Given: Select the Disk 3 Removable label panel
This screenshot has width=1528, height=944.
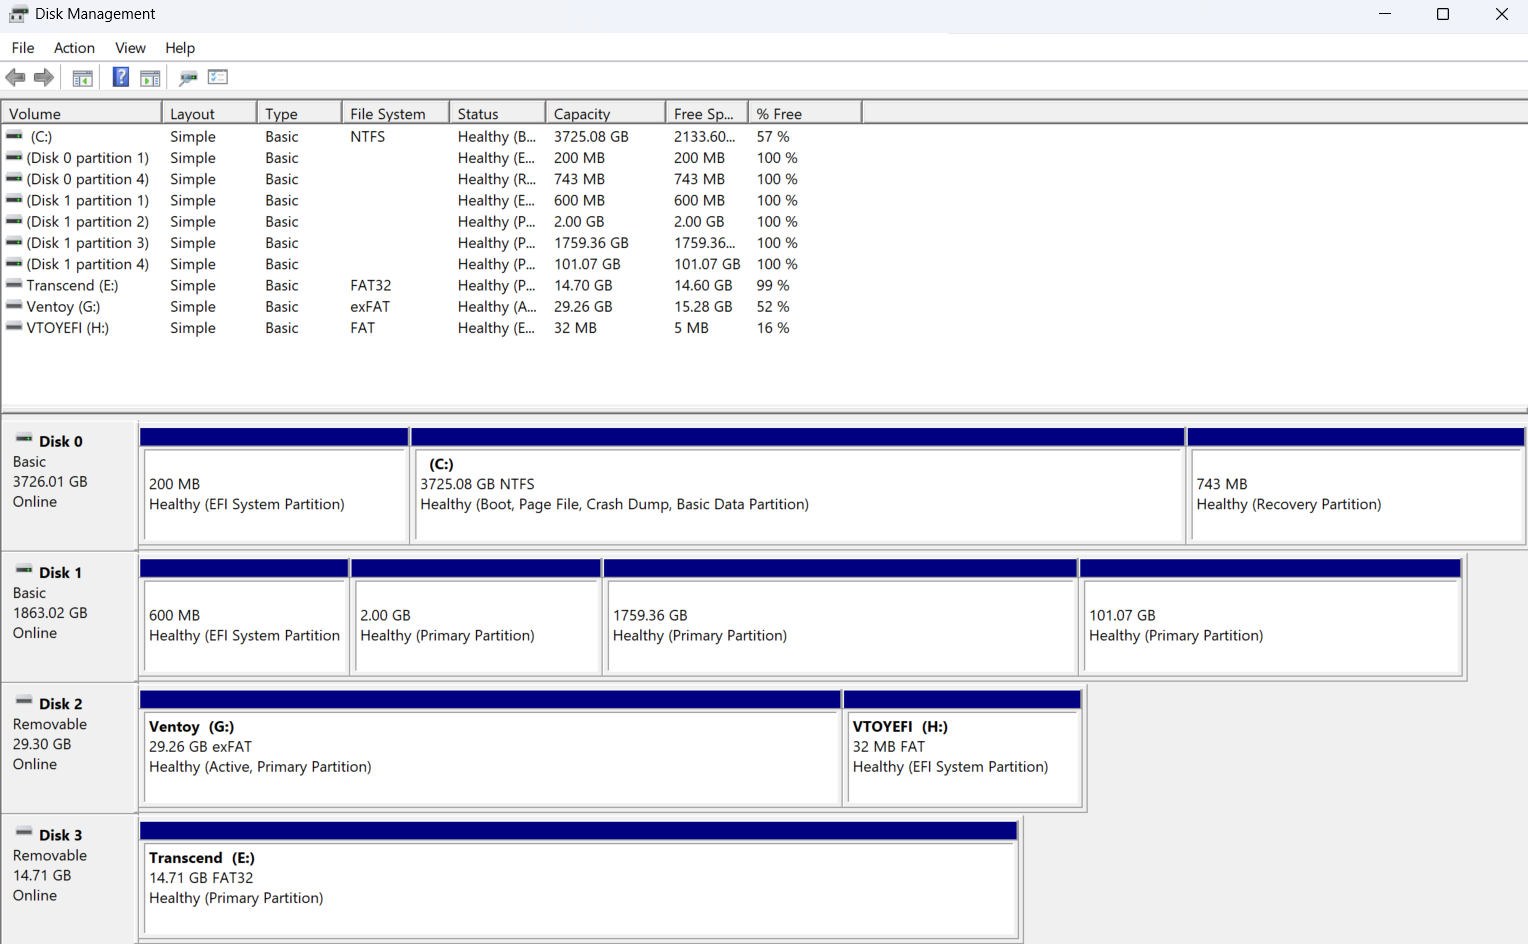Looking at the screenshot, I should click(69, 878).
